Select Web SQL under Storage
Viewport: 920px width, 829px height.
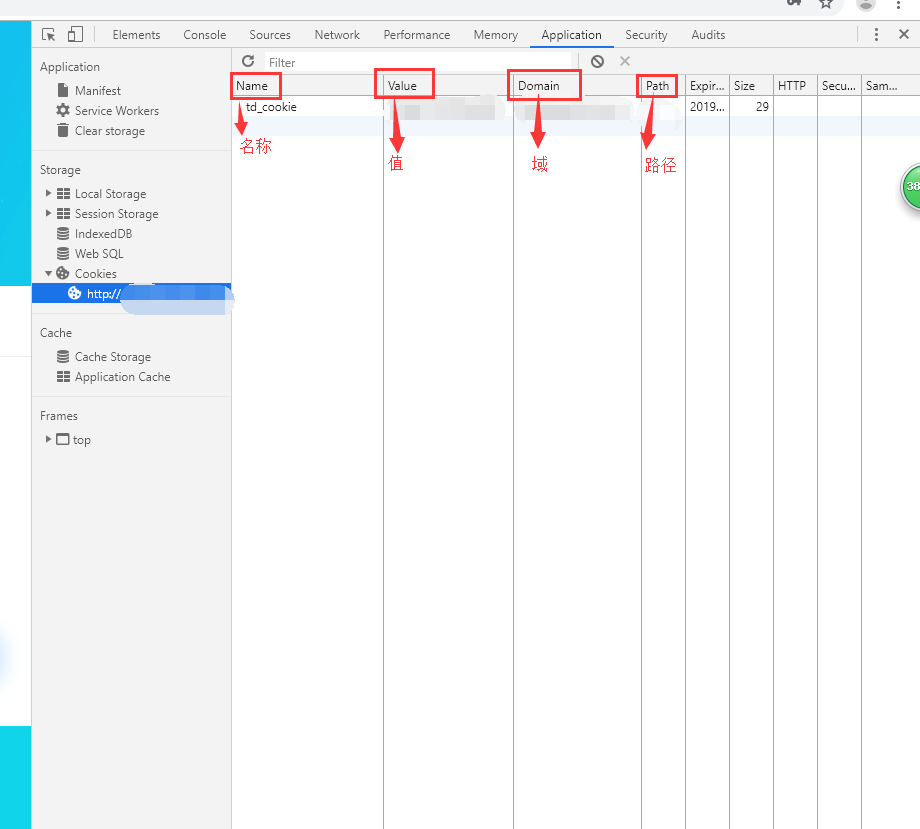(x=99, y=253)
